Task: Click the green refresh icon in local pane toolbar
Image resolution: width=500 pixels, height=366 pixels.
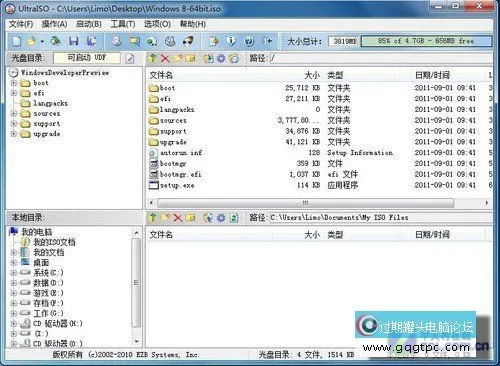Action: pos(234,218)
